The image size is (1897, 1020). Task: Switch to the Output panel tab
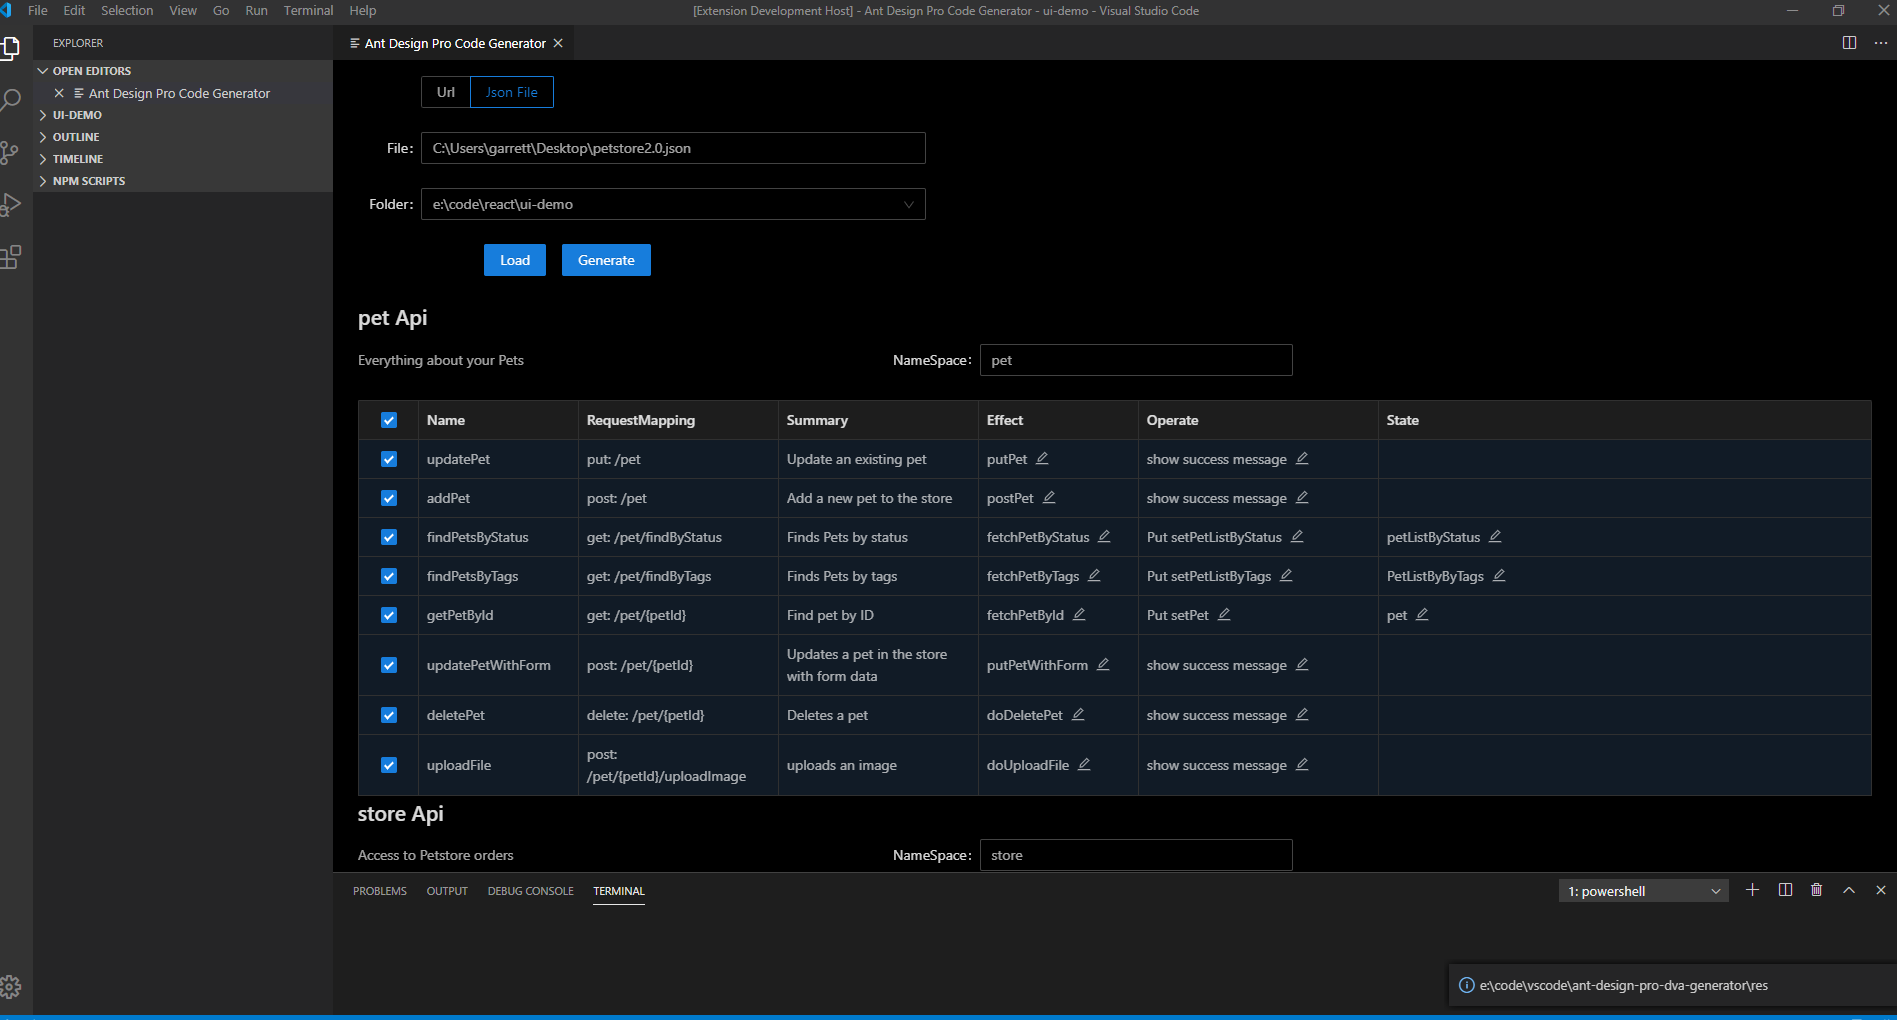tap(447, 891)
